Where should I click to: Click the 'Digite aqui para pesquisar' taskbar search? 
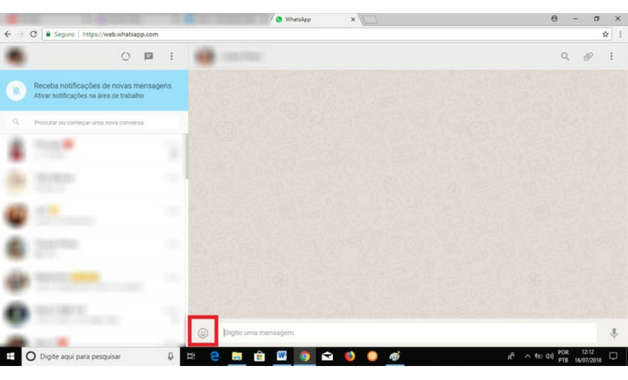[100, 356]
